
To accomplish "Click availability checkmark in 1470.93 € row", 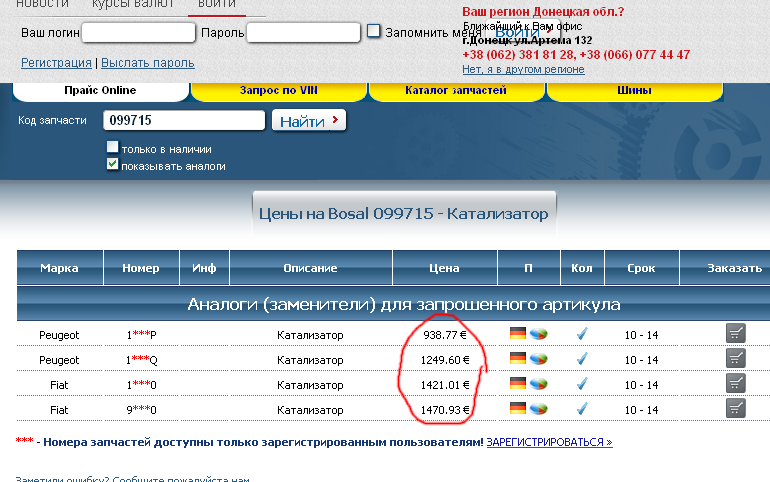I will 582,409.
